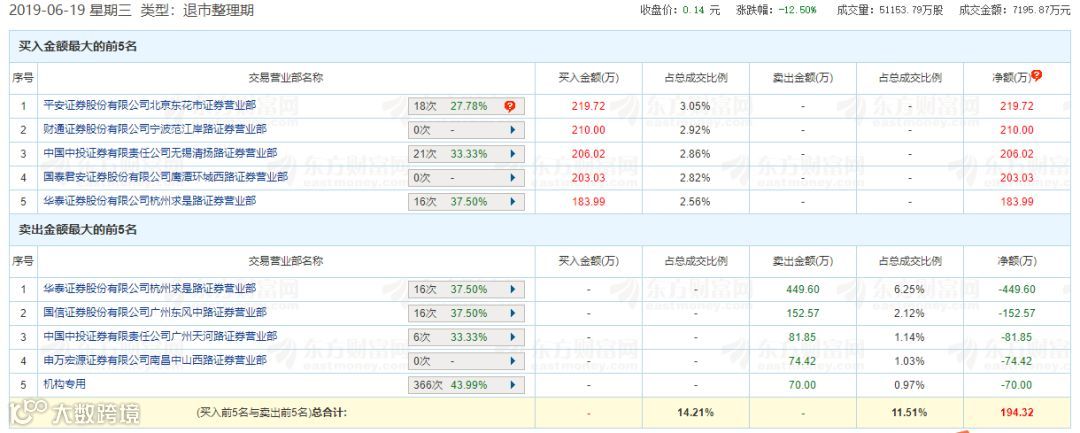
Task: Click the 2.12% ratio cell
Action: tap(910, 313)
